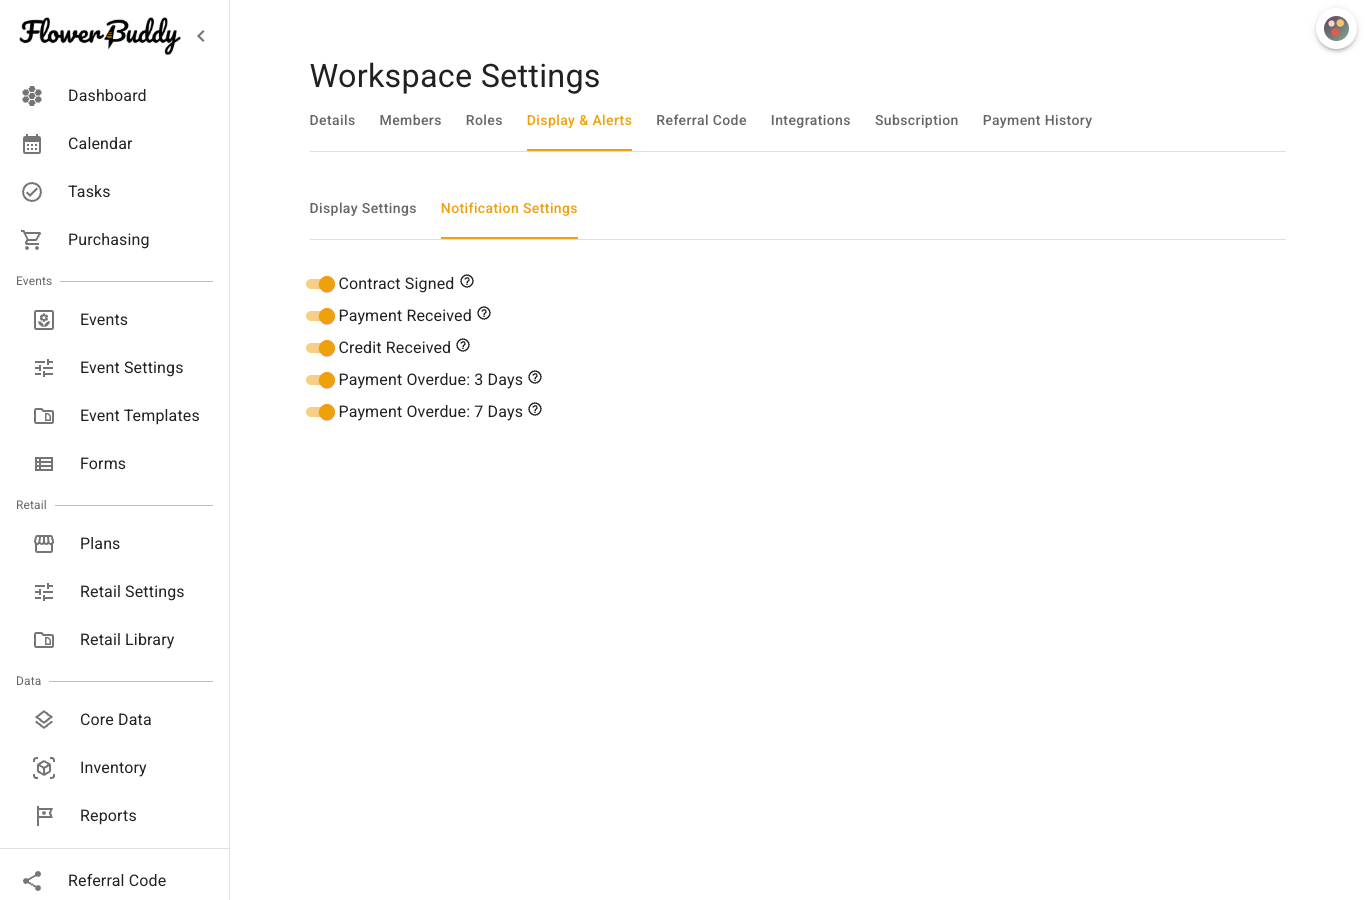Go to the Roles tab
Image resolution: width=1365 pixels, height=900 pixels.
point(484,120)
